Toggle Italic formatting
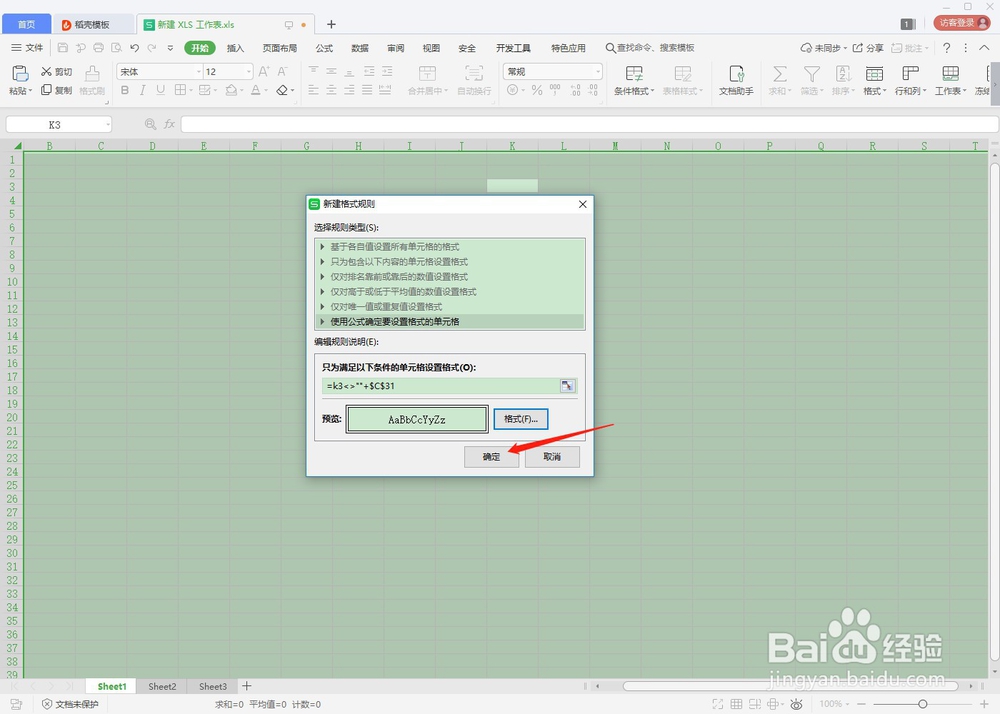This screenshot has height=714, width=1000. (x=143, y=91)
